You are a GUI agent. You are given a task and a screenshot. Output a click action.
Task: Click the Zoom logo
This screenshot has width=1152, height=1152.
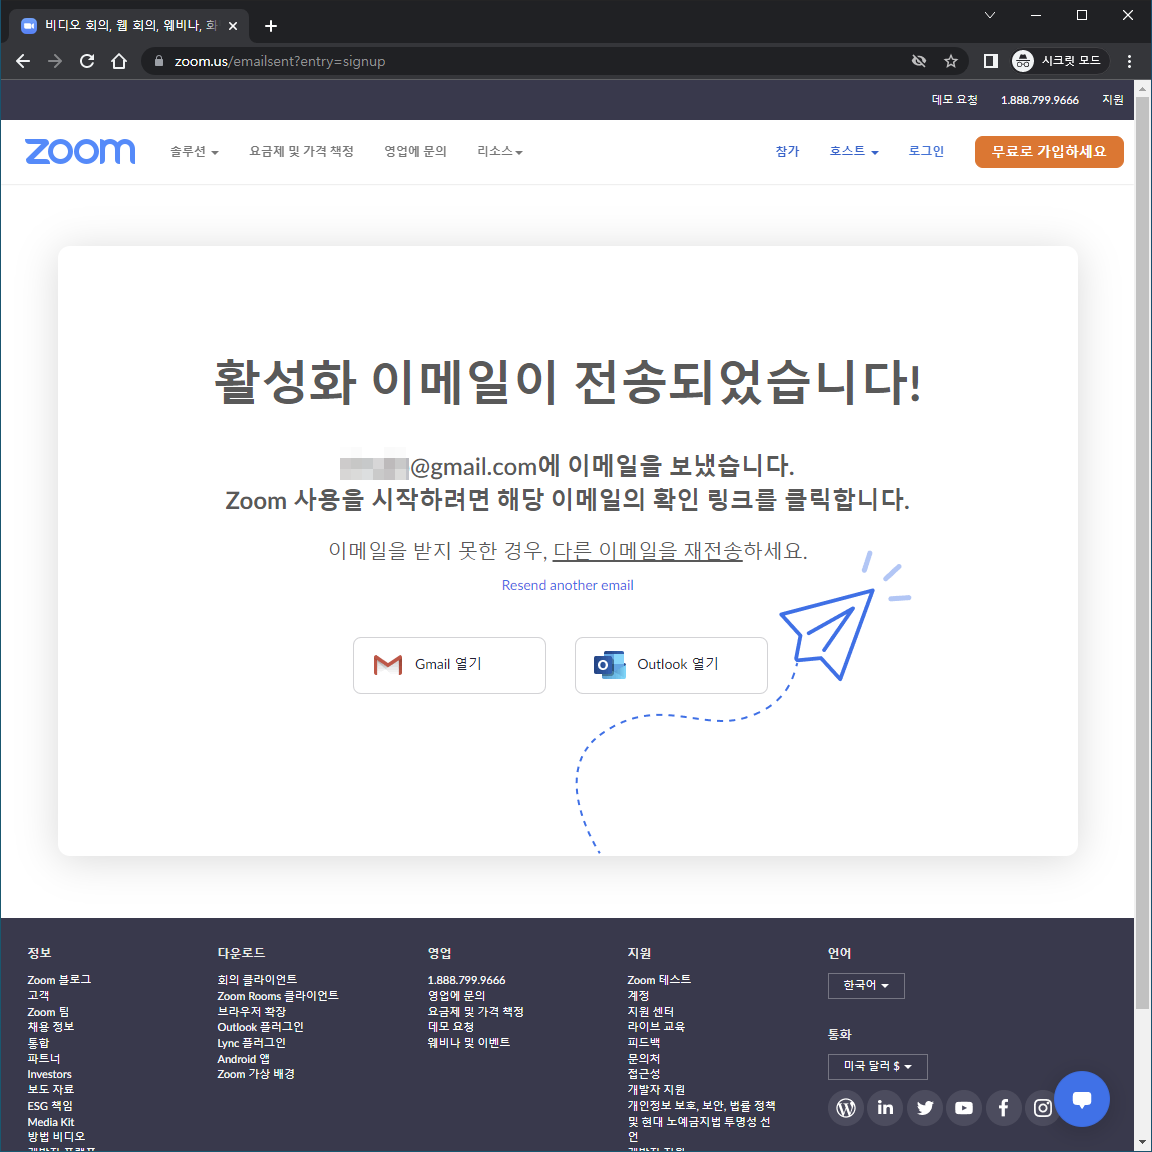coord(80,151)
